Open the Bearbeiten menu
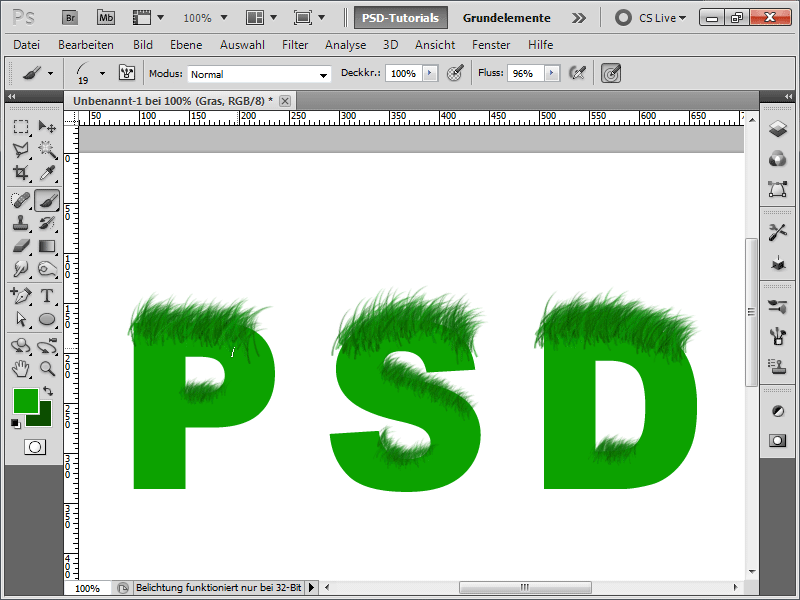The height and width of the screenshot is (600, 800). tap(86, 45)
